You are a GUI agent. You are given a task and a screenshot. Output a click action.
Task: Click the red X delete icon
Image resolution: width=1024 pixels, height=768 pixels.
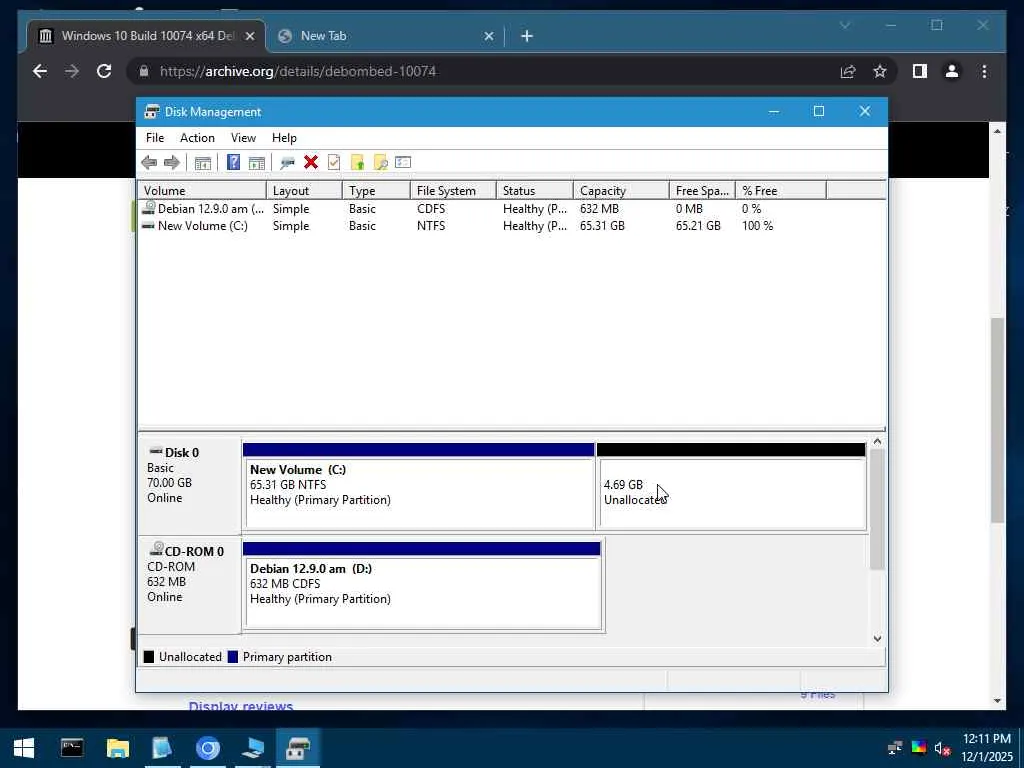tap(311, 162)
